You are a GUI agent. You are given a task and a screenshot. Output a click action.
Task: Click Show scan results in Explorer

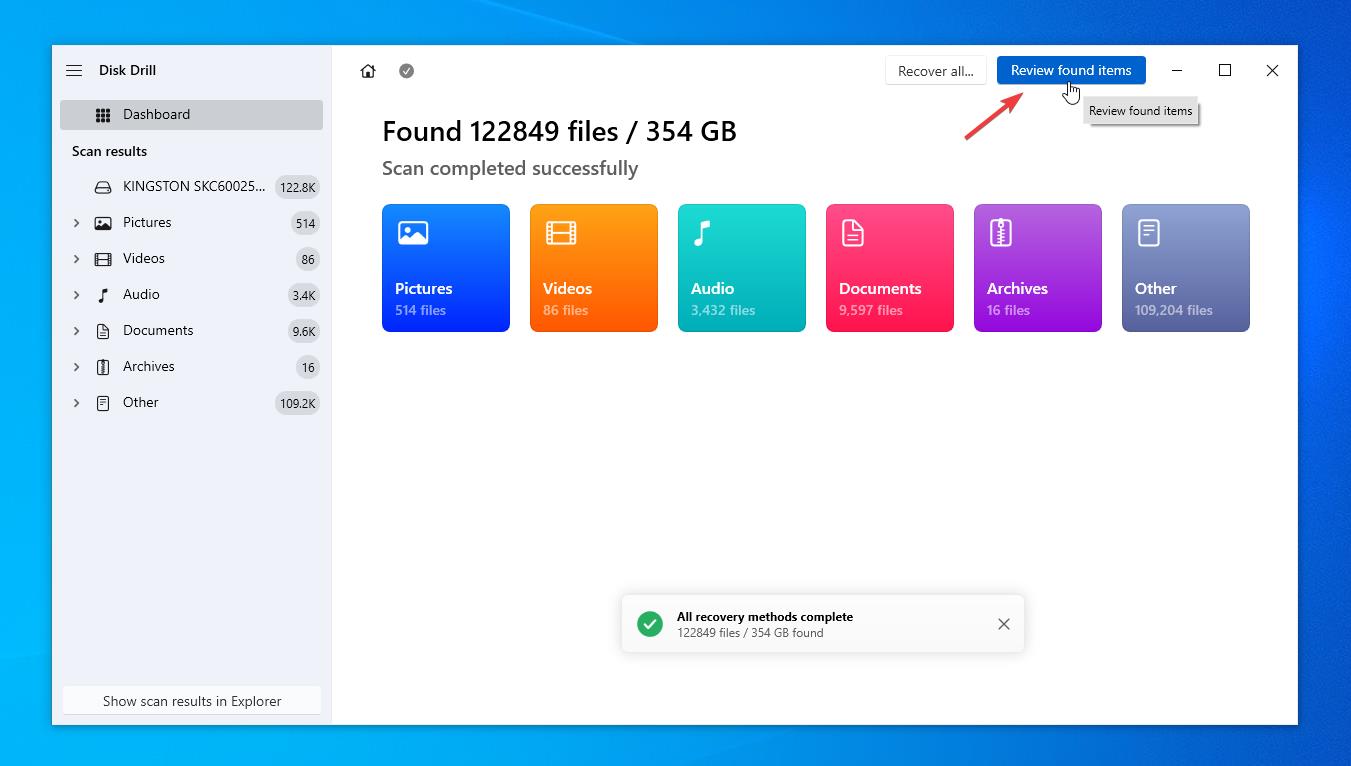pos(192,701)
